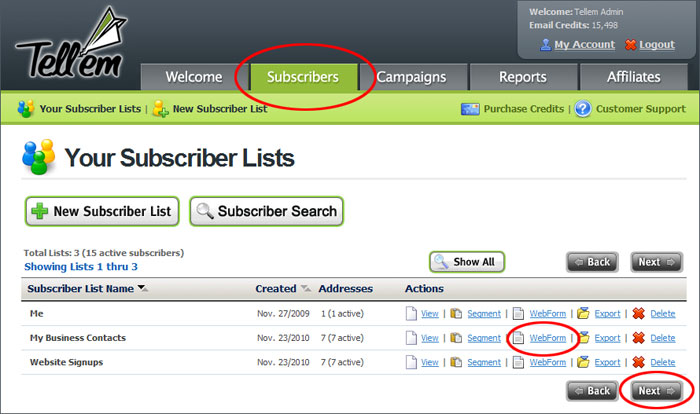Screen dimensions: 700x414
Task: Export the Me list
Action: tap(607, 314)
